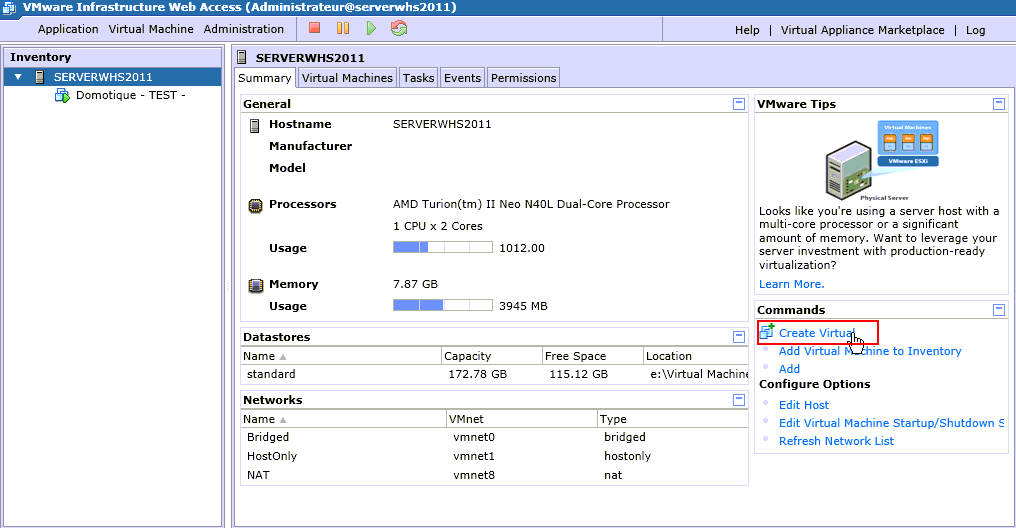This screenshot has height=528, width=1016.
Task: Open the Virtual Appliance Marketplace link
Action: pos(862,30)
